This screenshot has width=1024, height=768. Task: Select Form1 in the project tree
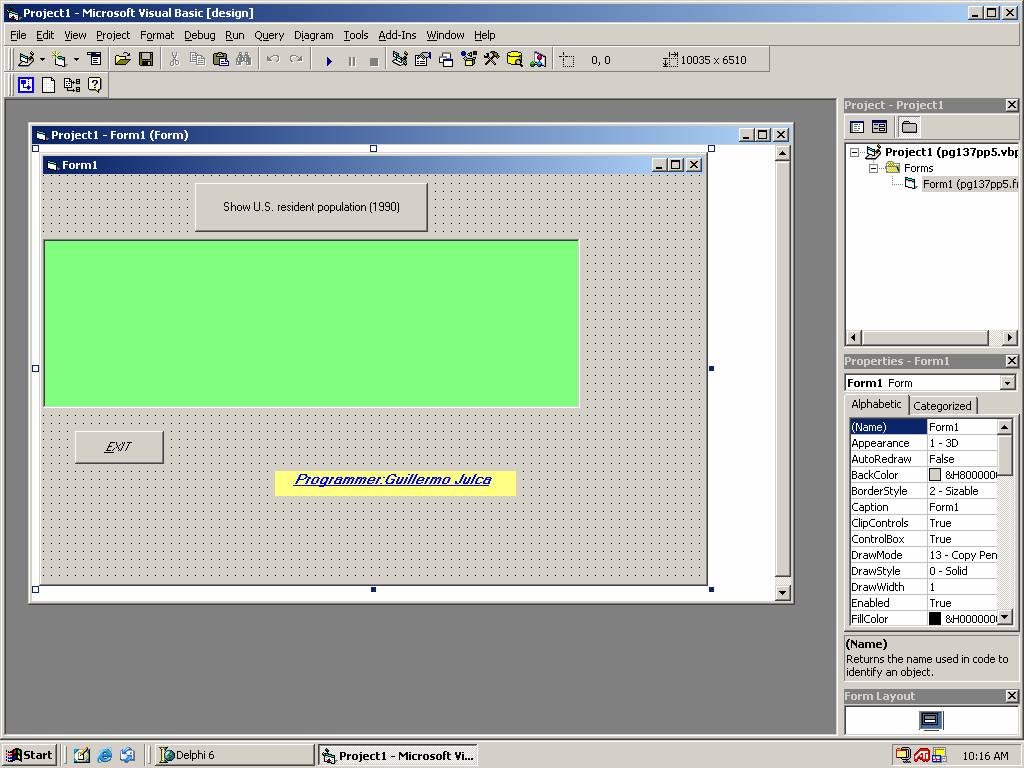pyautogui.click(x=968, y=184)
